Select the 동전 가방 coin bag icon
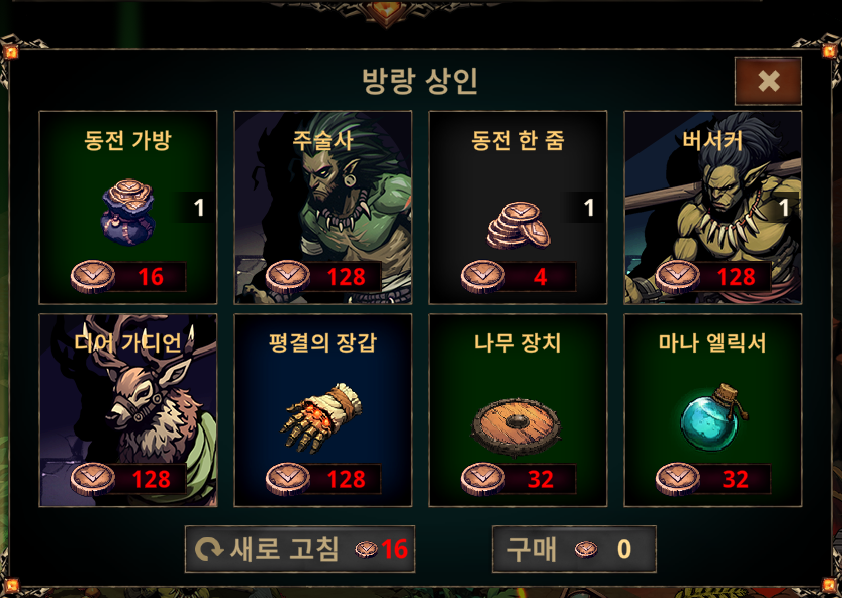Screen dimensions: 842x598 [x=128, y=213]
